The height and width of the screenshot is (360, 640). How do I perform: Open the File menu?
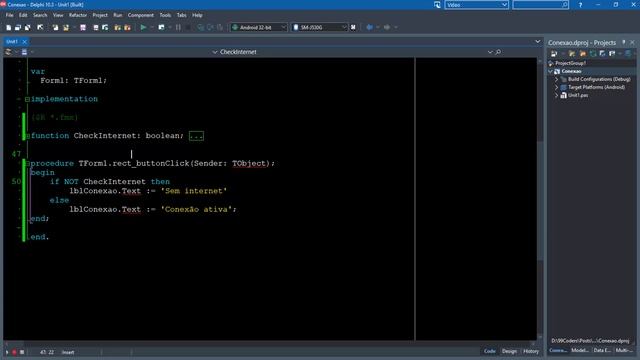tap(9, 15)
